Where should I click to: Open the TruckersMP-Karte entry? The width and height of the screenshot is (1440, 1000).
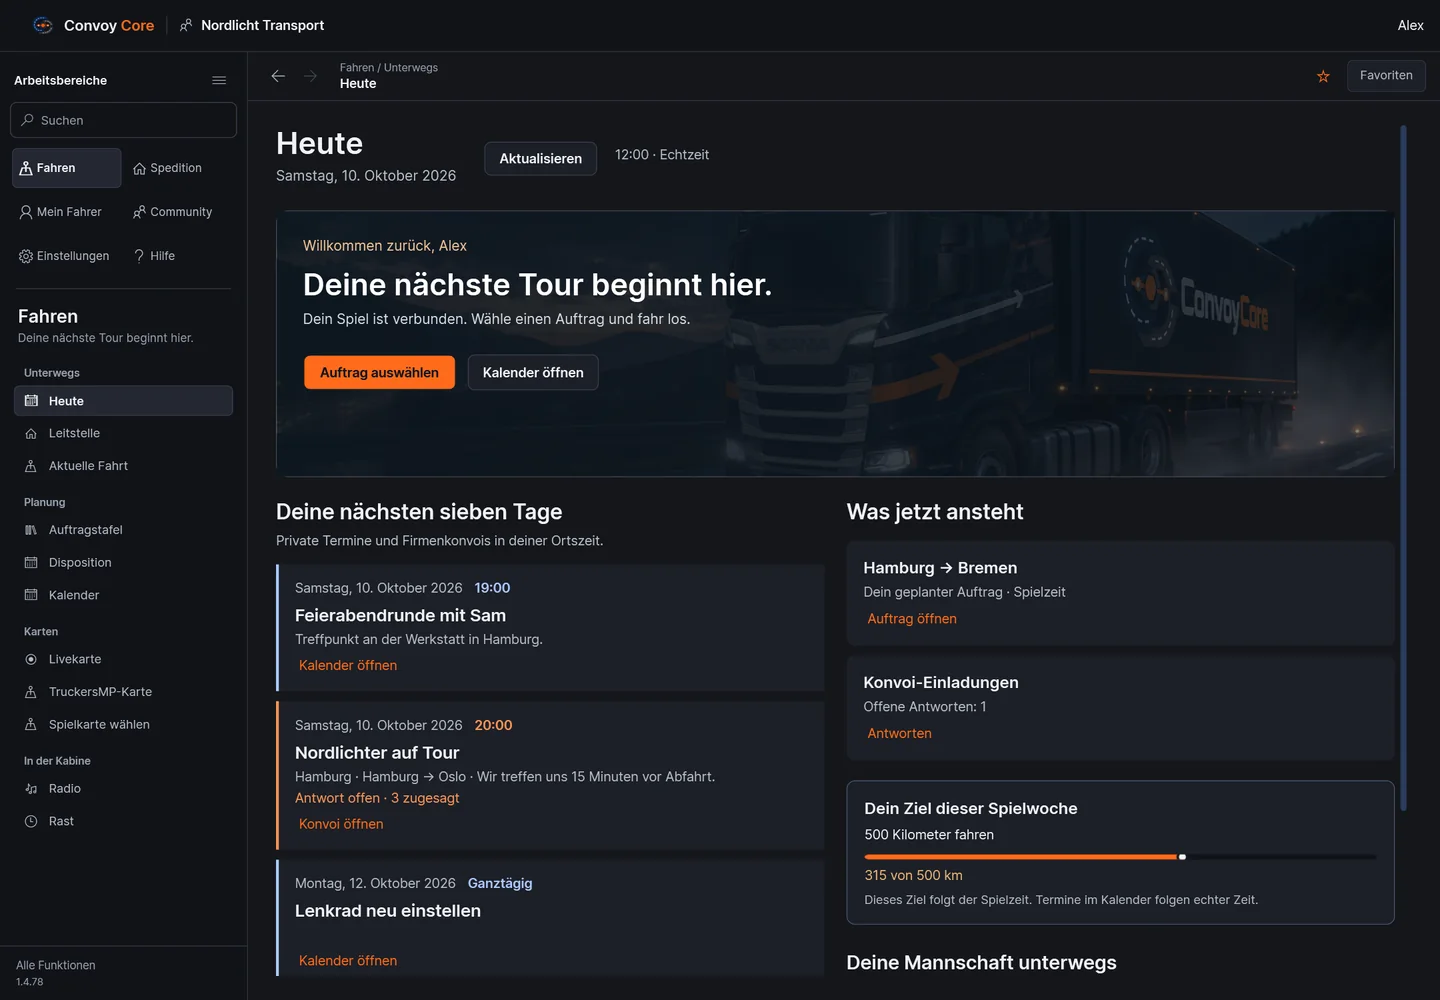coord(123,692)
